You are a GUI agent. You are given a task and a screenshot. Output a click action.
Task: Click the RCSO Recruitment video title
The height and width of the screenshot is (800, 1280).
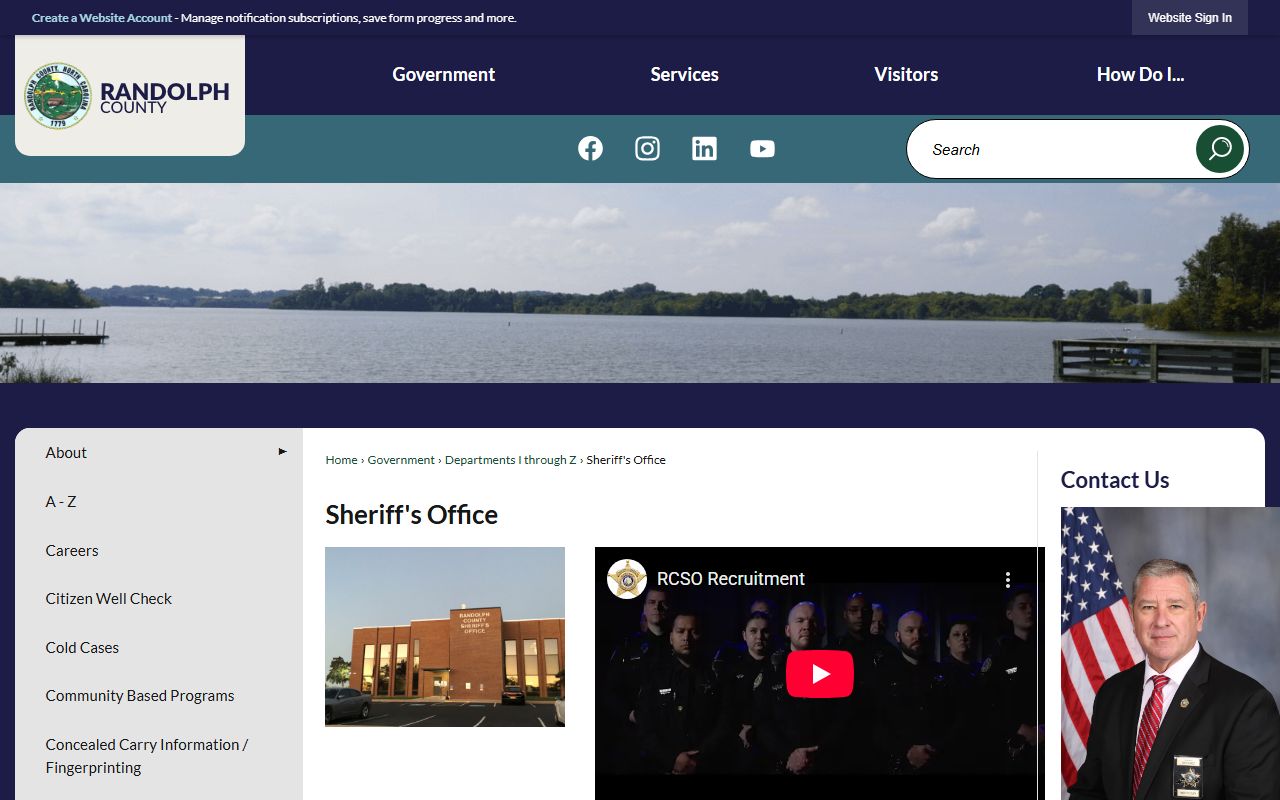731,579
